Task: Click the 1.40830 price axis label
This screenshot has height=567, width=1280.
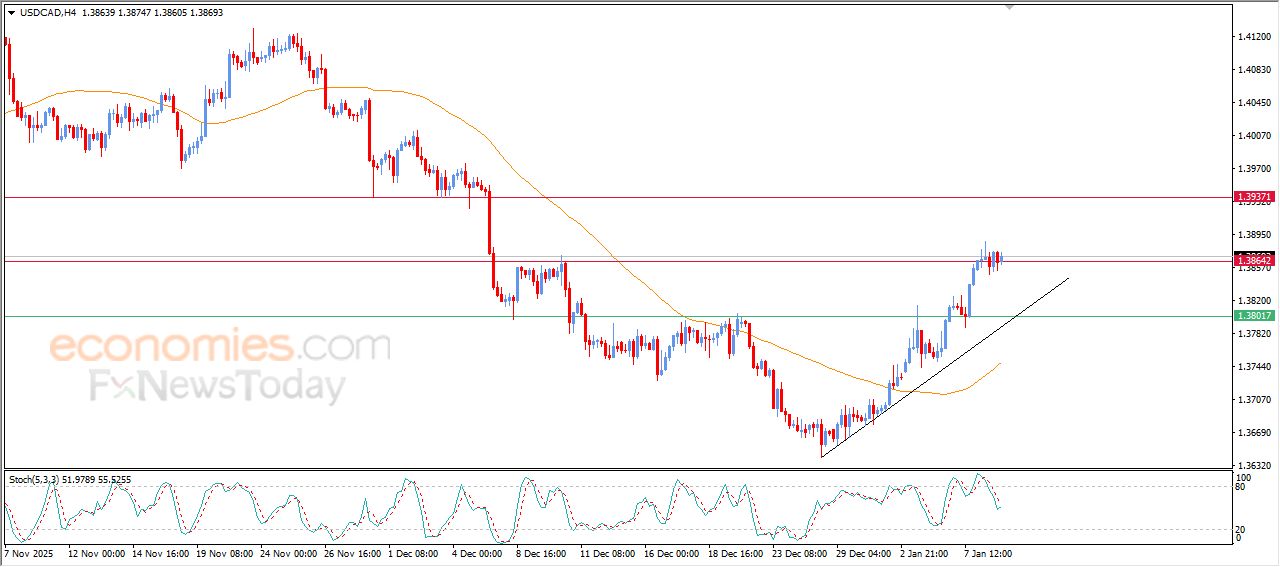Action: (x=1254, y=70)
